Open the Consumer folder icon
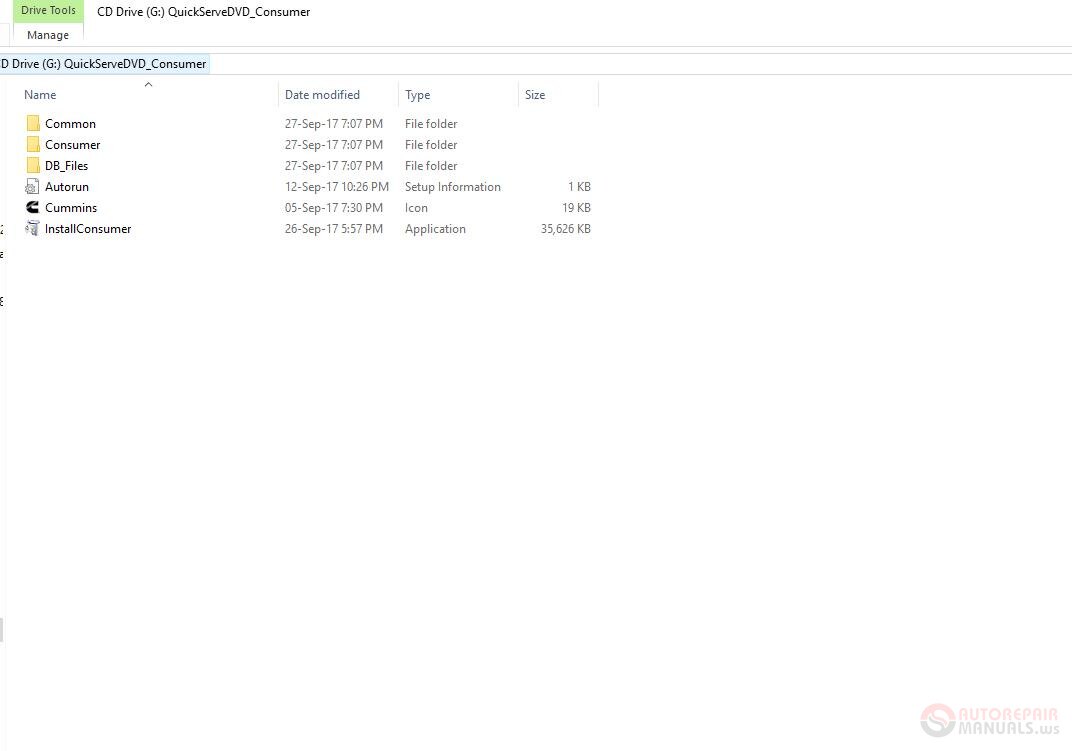 [33, 144]
